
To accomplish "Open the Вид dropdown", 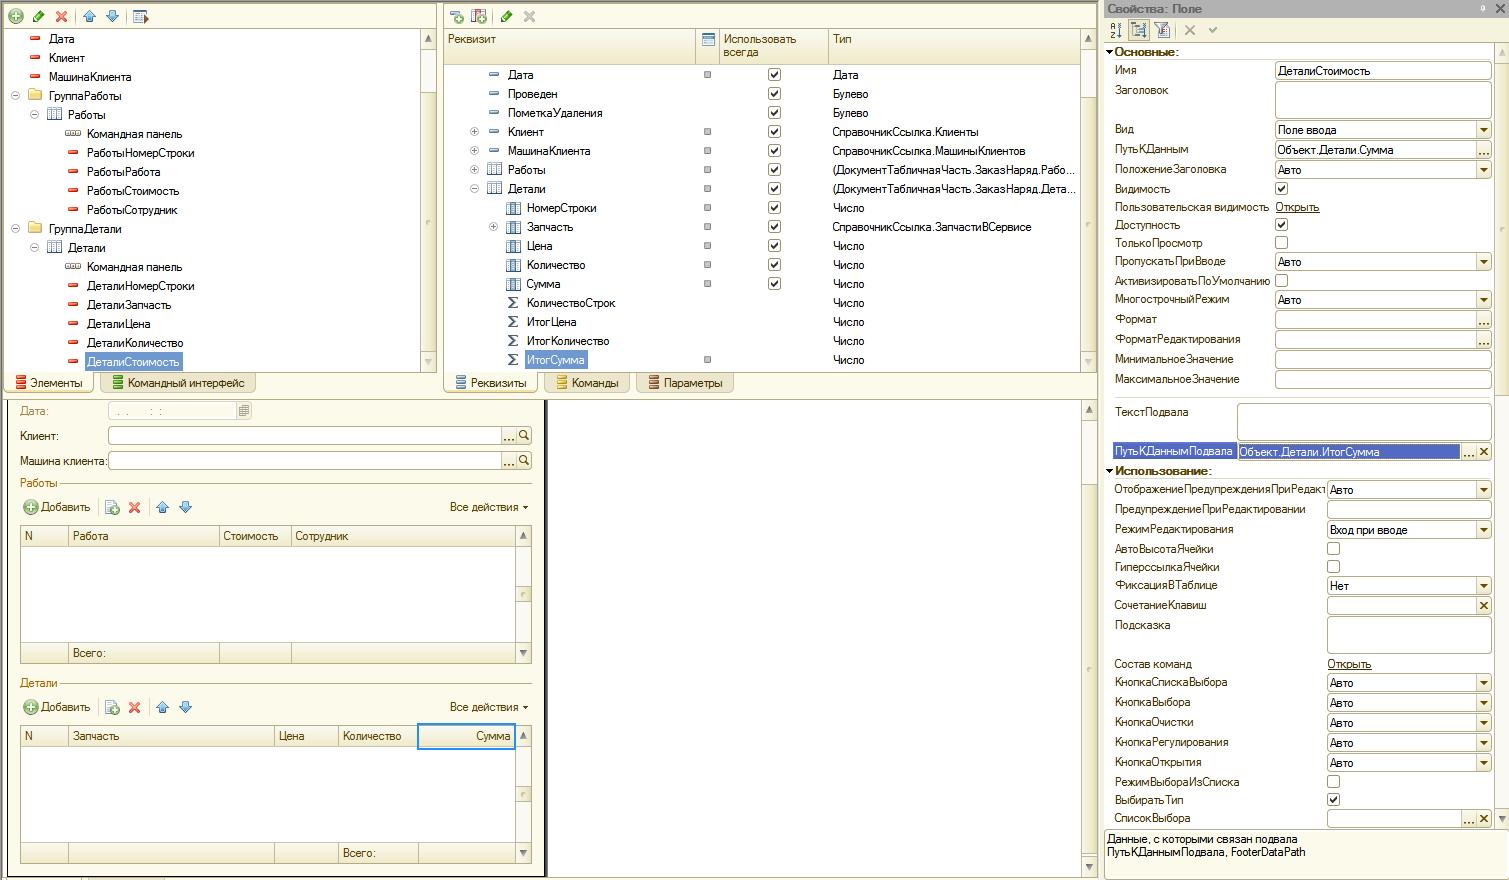I will tap(1484, 130).
